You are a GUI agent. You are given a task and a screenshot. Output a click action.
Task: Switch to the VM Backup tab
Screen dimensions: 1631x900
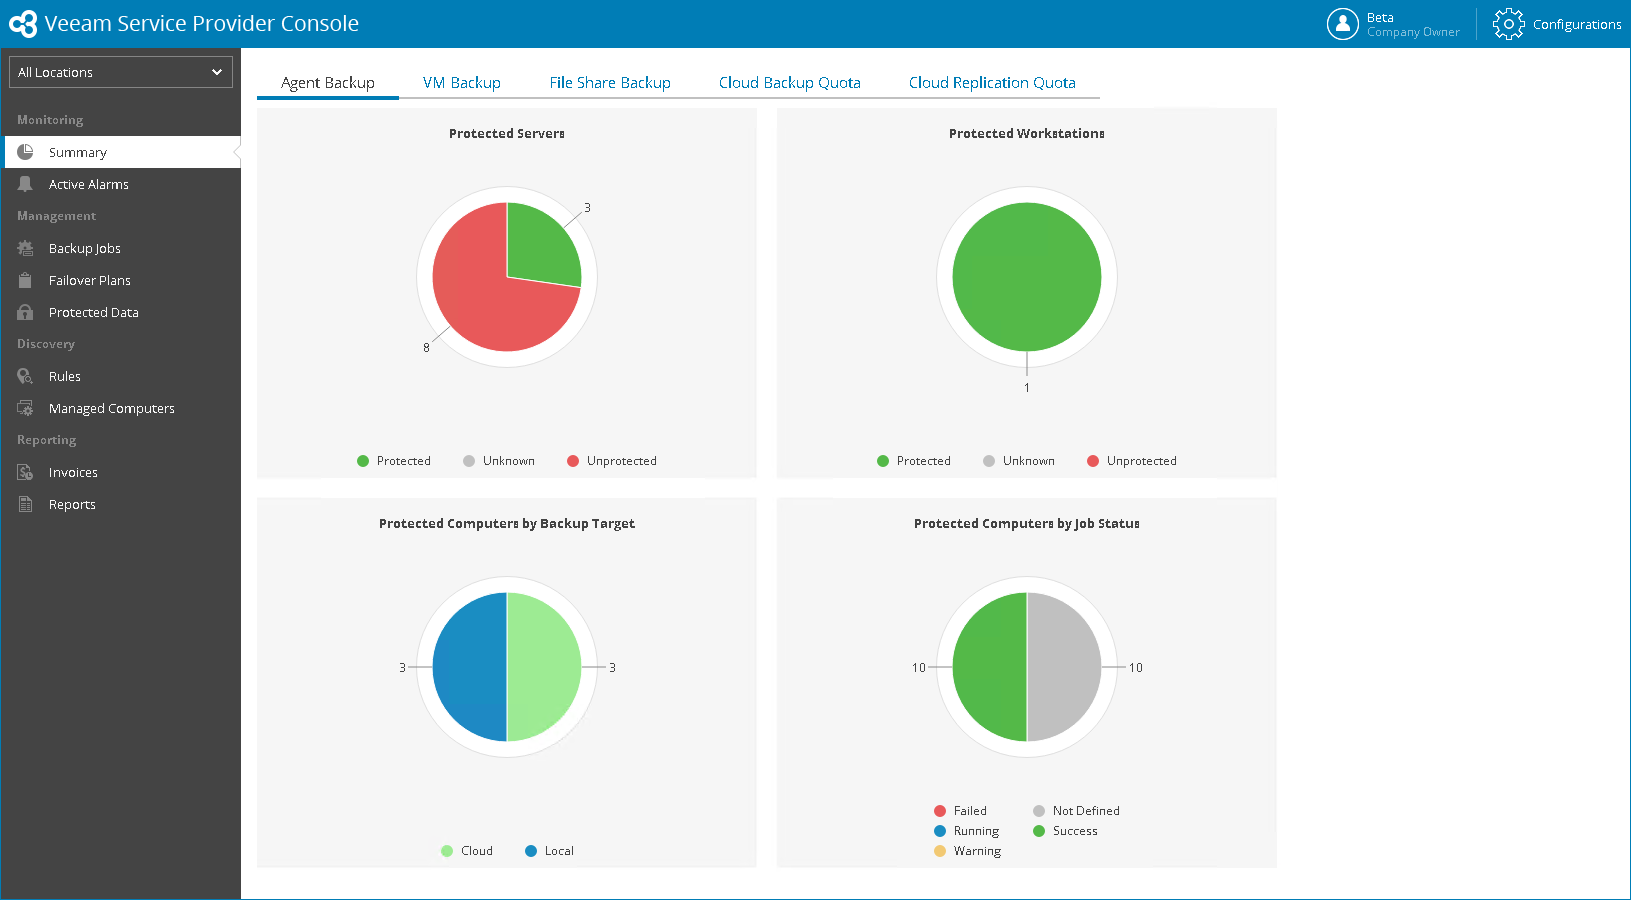(462, 83)
